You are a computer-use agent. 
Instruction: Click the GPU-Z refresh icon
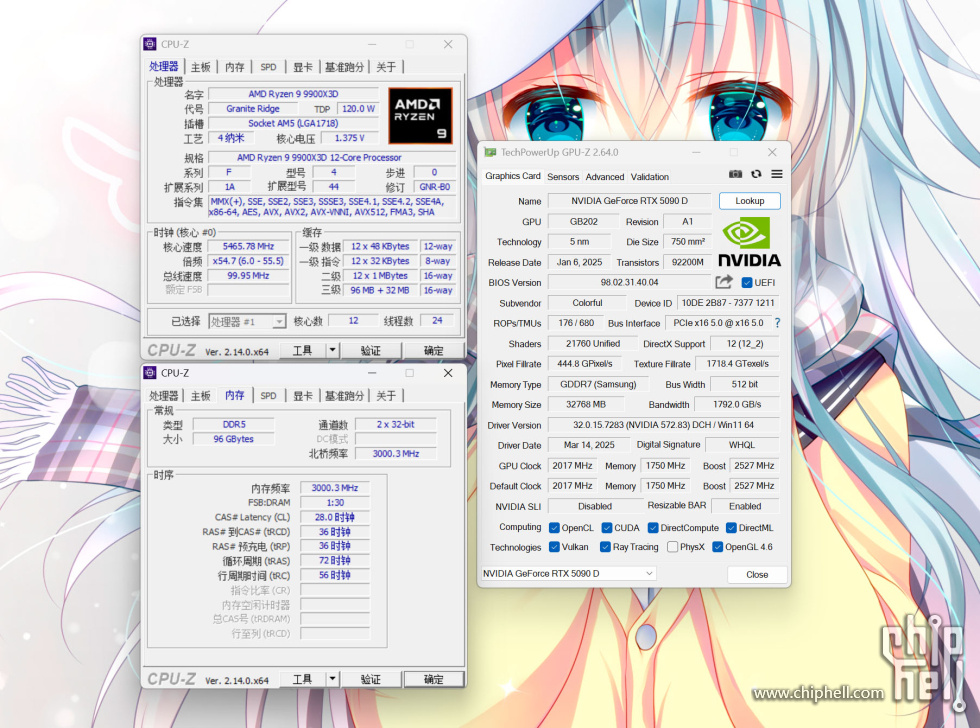click(x=756, y=174)
